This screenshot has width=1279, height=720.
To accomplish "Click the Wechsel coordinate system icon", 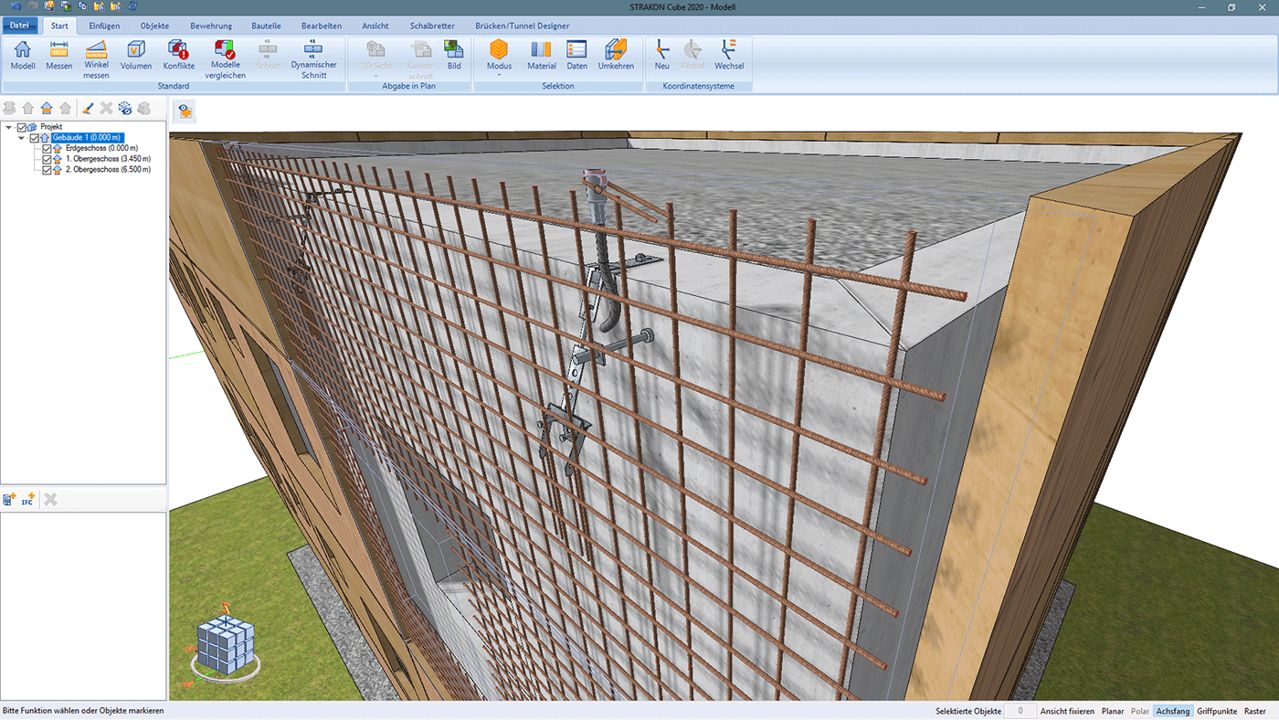I will [728, 54].
